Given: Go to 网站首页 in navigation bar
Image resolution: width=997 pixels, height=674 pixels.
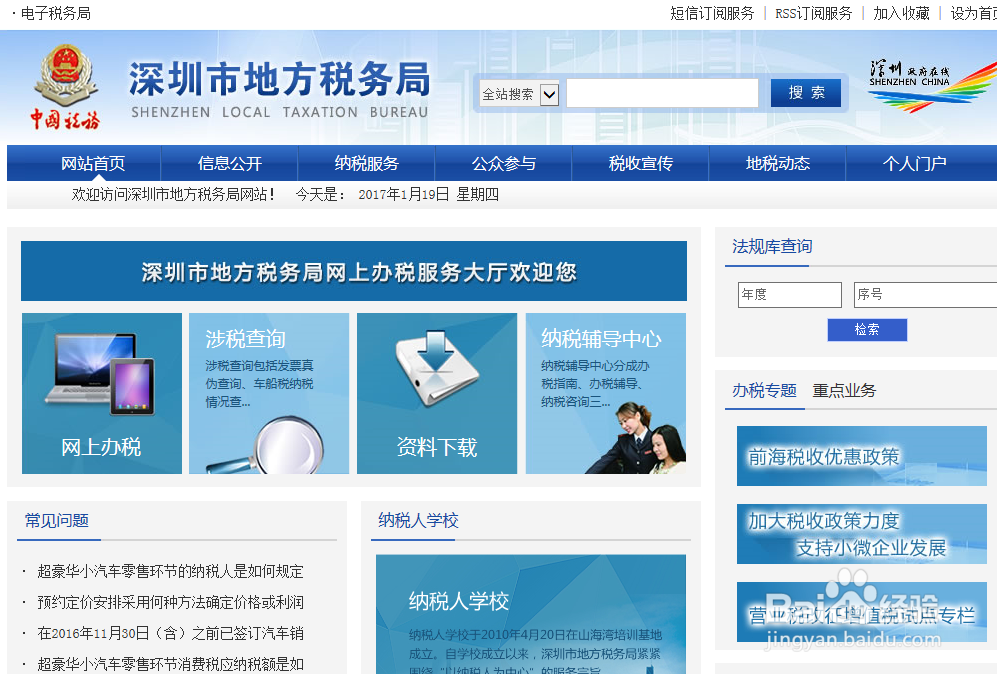Looking at the screenshot, I should 93,163.
